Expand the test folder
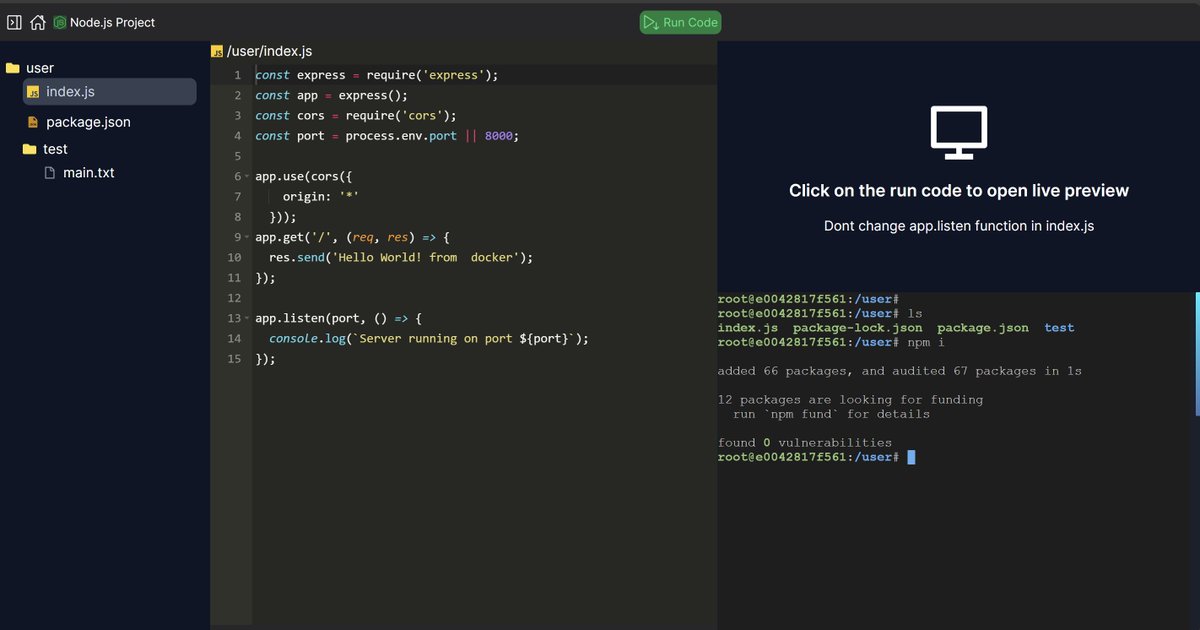The image size is (1200, 630). (x=55, y=149)
